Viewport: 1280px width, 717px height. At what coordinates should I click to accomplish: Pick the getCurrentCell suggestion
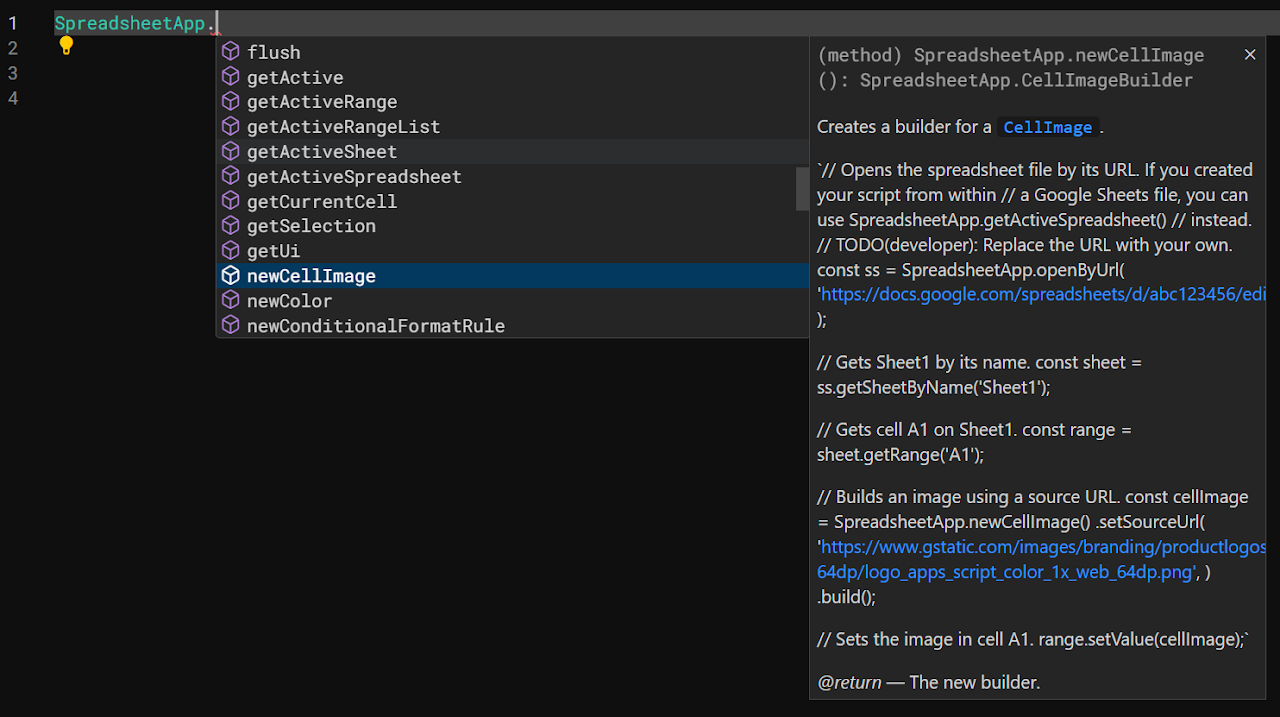point(322,202)
